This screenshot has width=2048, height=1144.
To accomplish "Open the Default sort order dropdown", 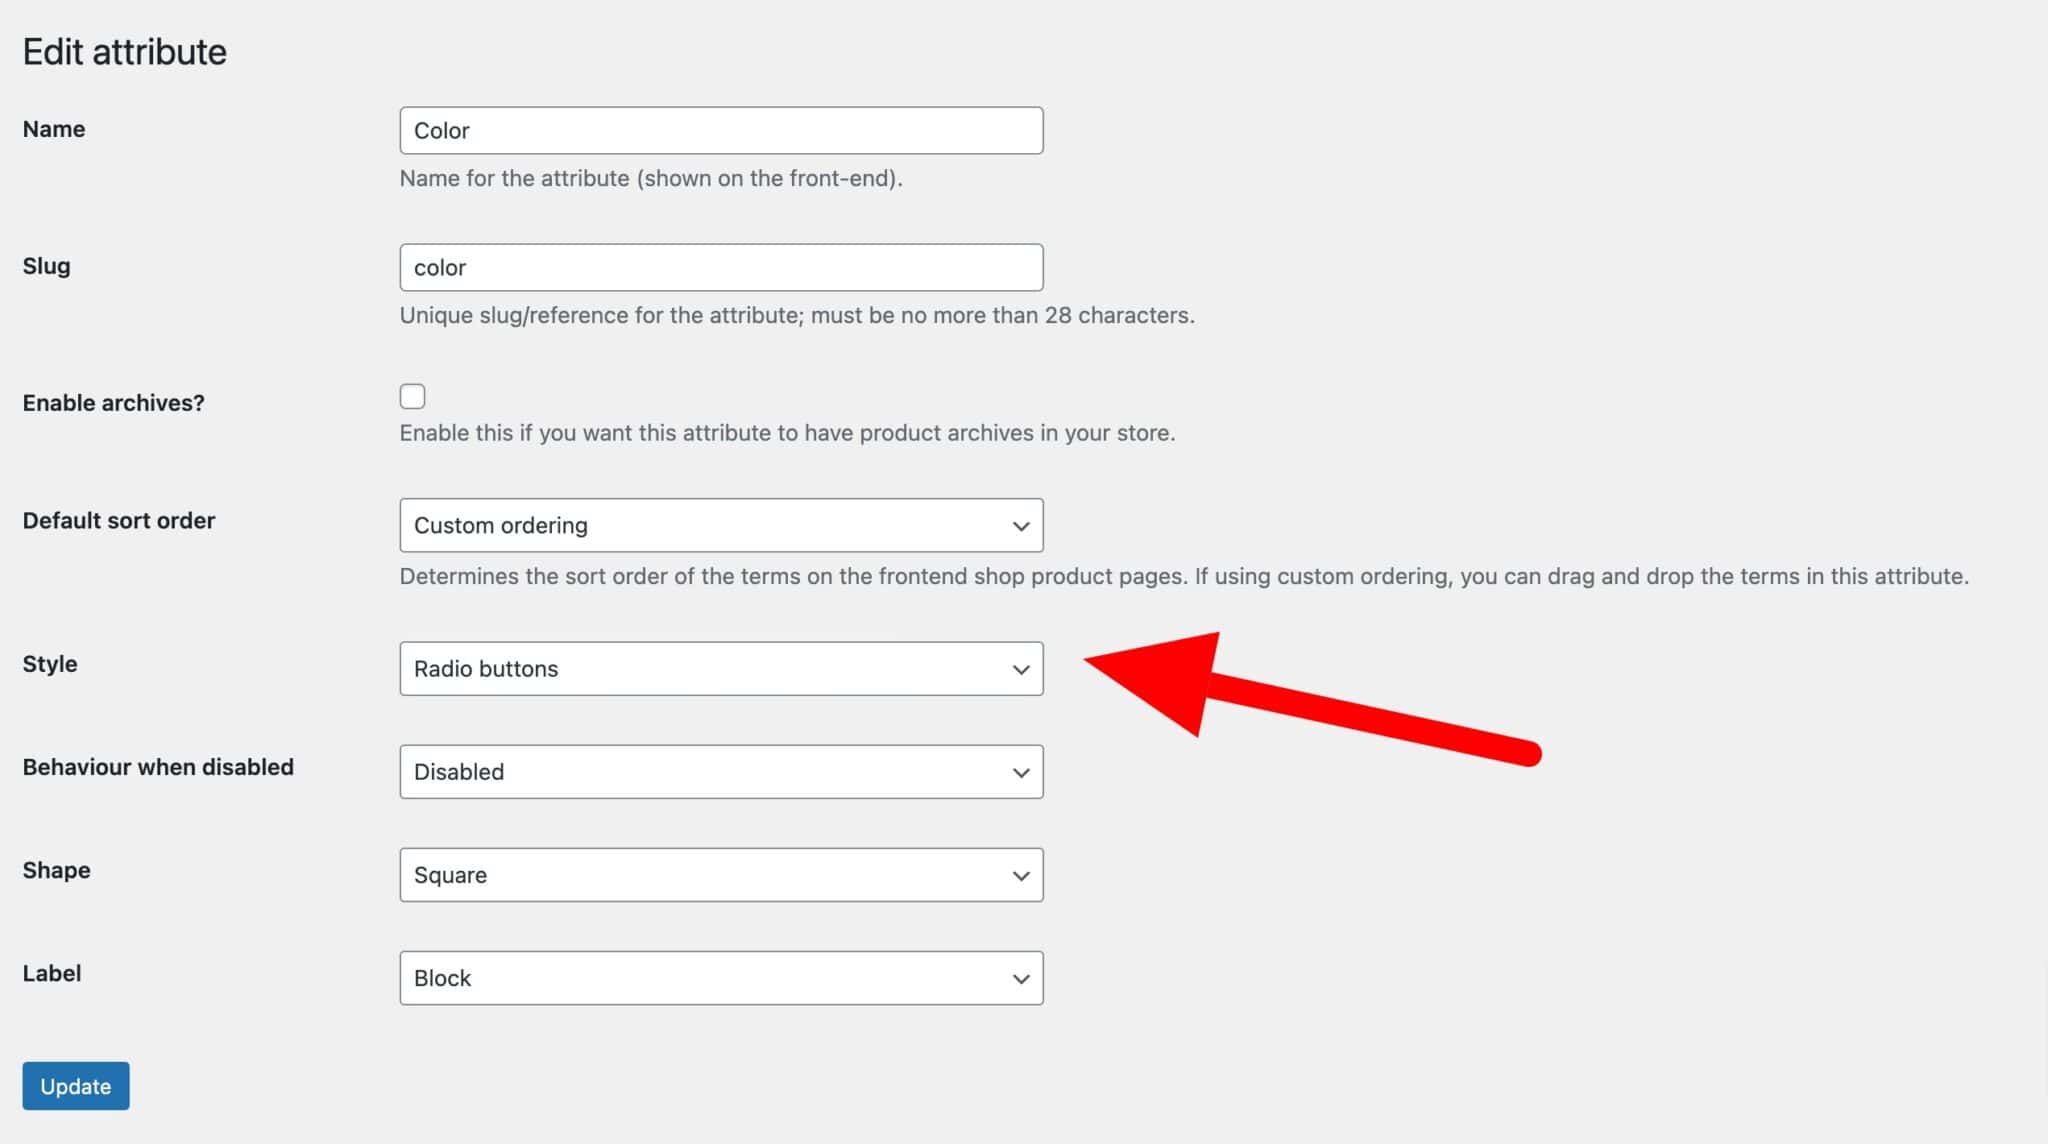I will pyautogui.click(x=720, y=525).
